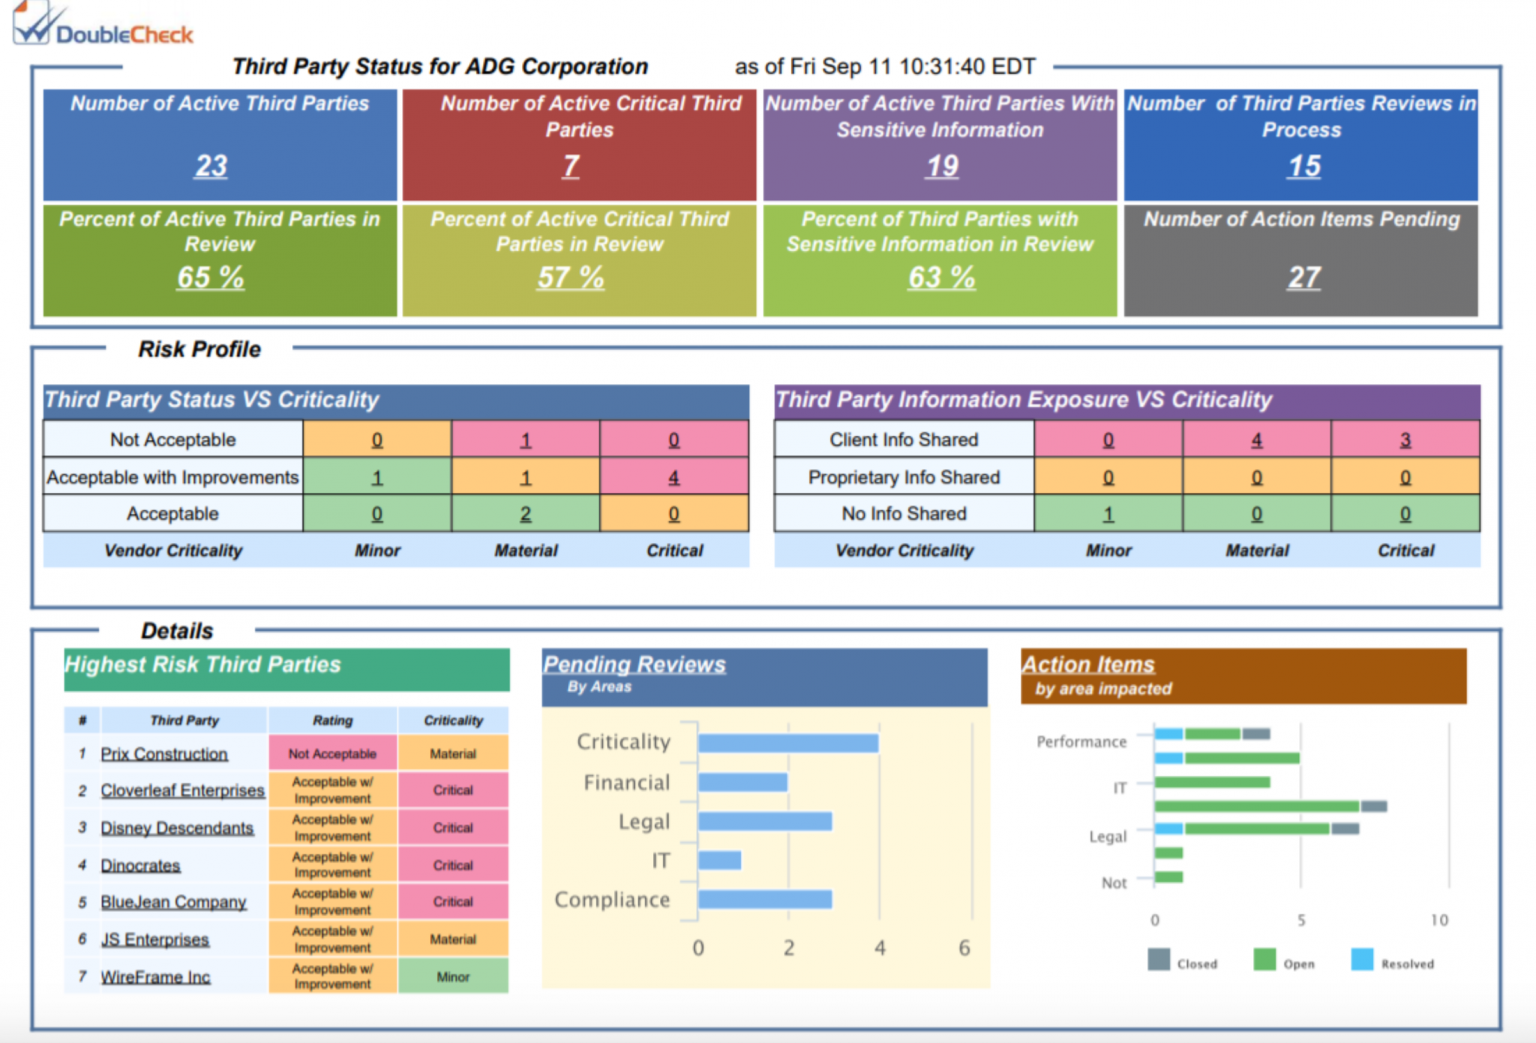1536x1043 pixels.
Task: Click Client Info Shared Material value 4
Action: point(1257,440)
